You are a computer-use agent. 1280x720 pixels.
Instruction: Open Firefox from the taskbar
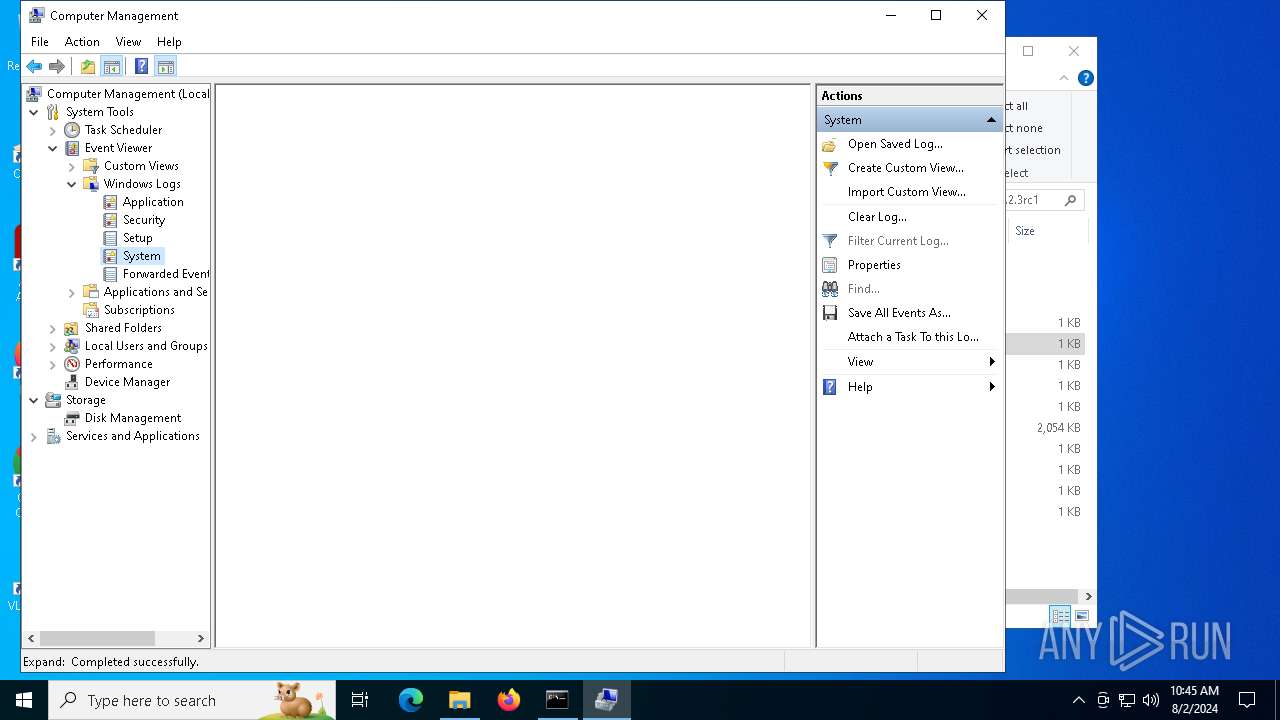tap(509, 700)
